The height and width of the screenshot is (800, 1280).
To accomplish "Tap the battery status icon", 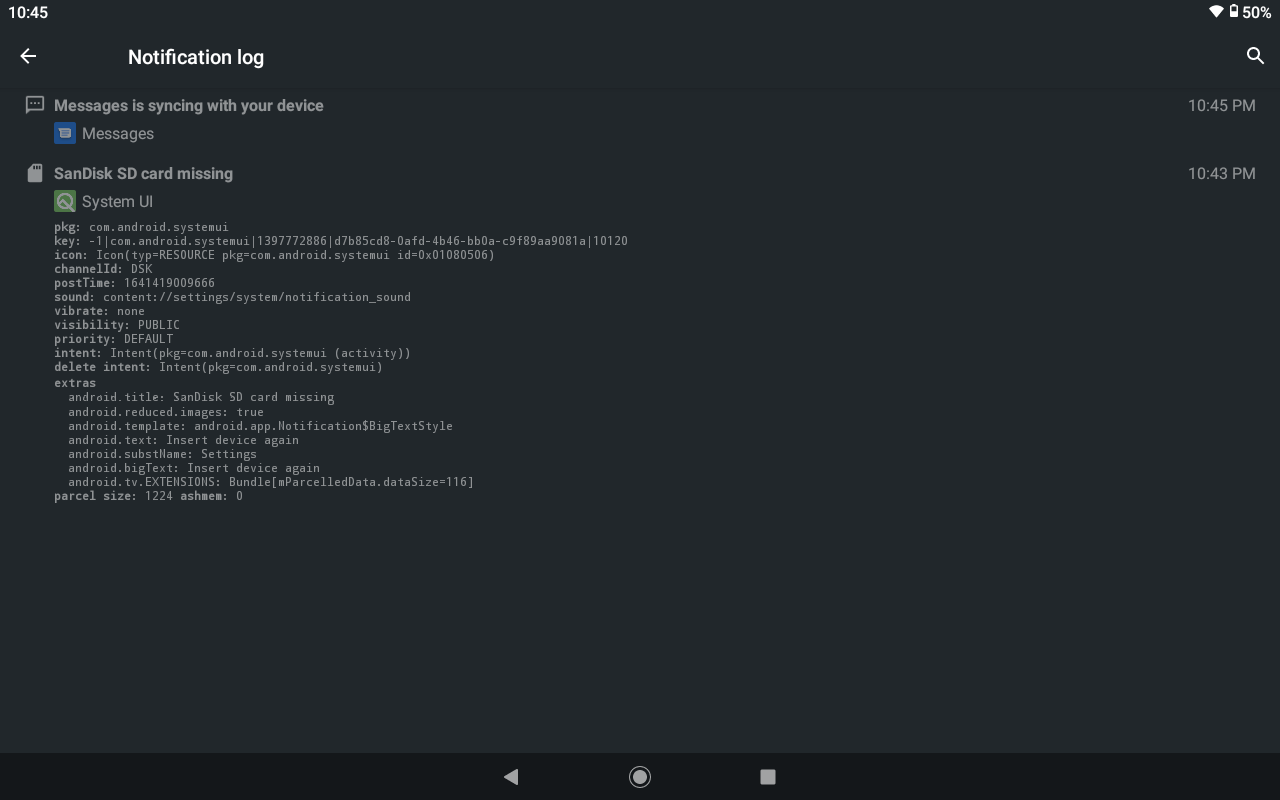I will pyautogui.click(x=1234, y=12).
